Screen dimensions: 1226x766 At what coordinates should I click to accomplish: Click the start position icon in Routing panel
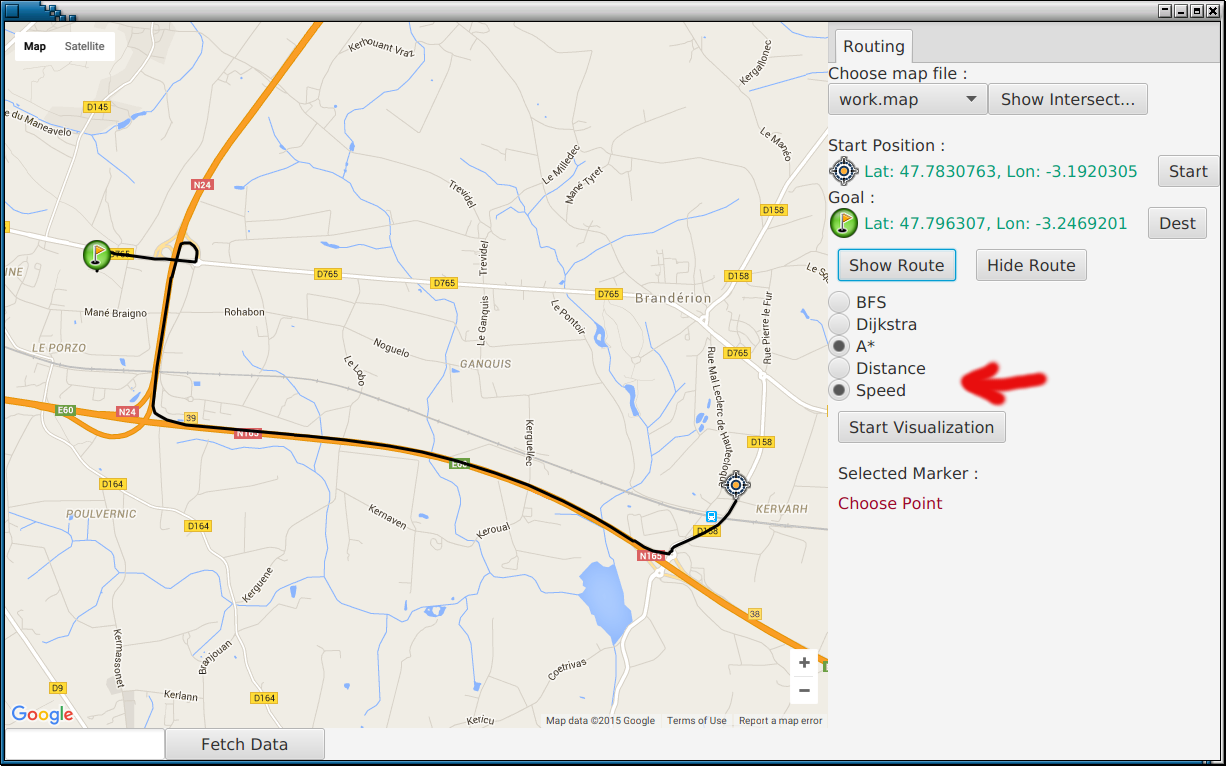click(x=843, y=171)
